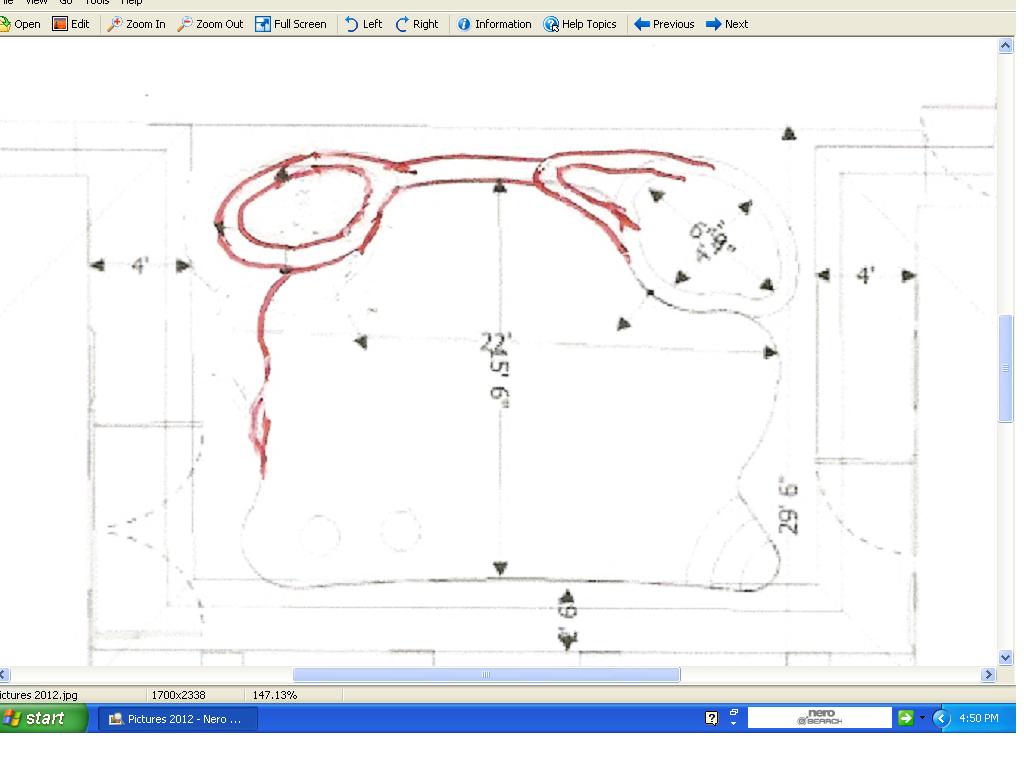Zoom In on the picture
The image size is (1024, 768).
[136, 24]
